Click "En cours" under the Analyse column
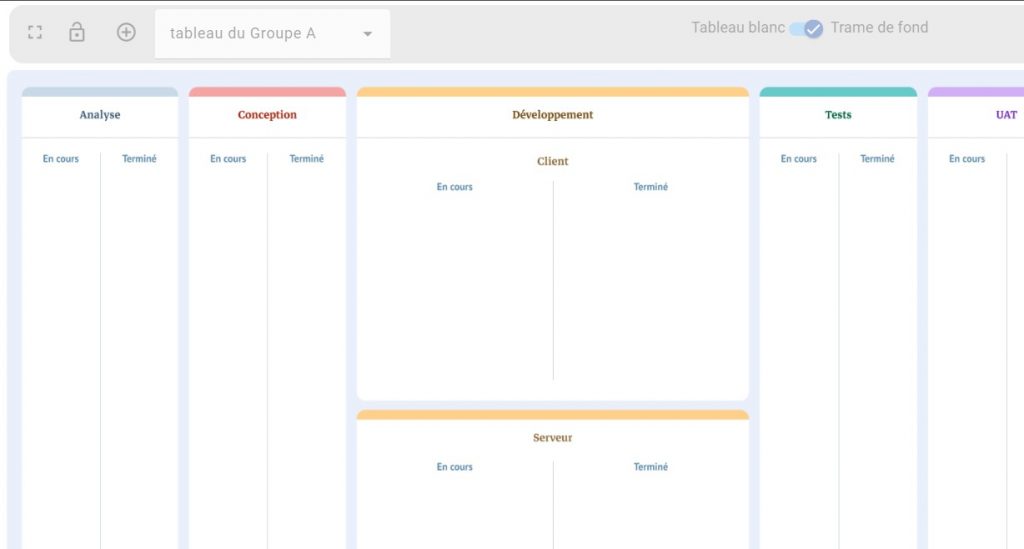This screenshot has height=549, width=1024. [x=61, y=159]
